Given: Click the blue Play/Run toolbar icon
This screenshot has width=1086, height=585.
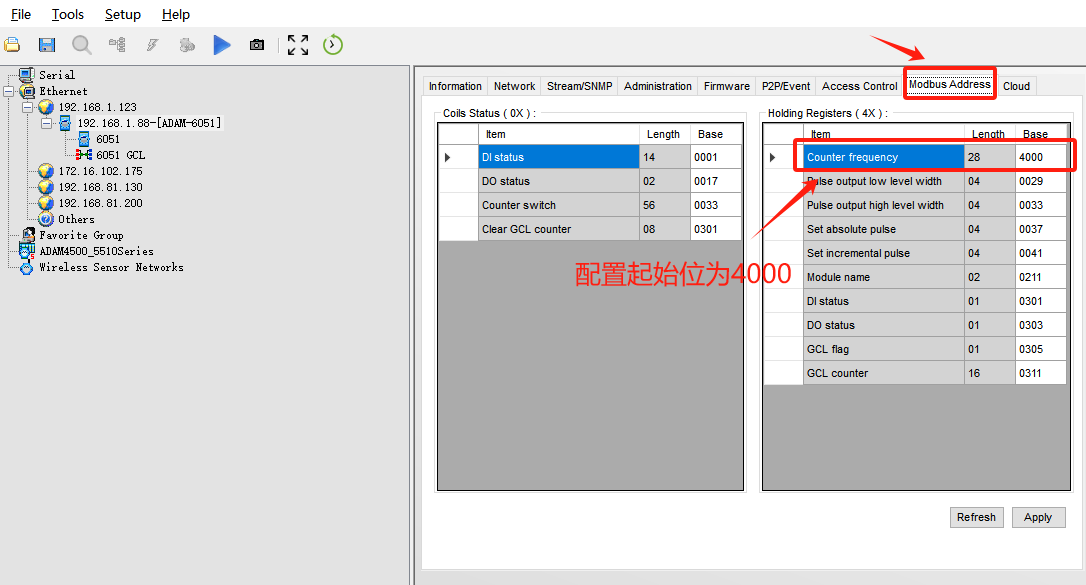Looking at the screenshot, I should 222,45.
